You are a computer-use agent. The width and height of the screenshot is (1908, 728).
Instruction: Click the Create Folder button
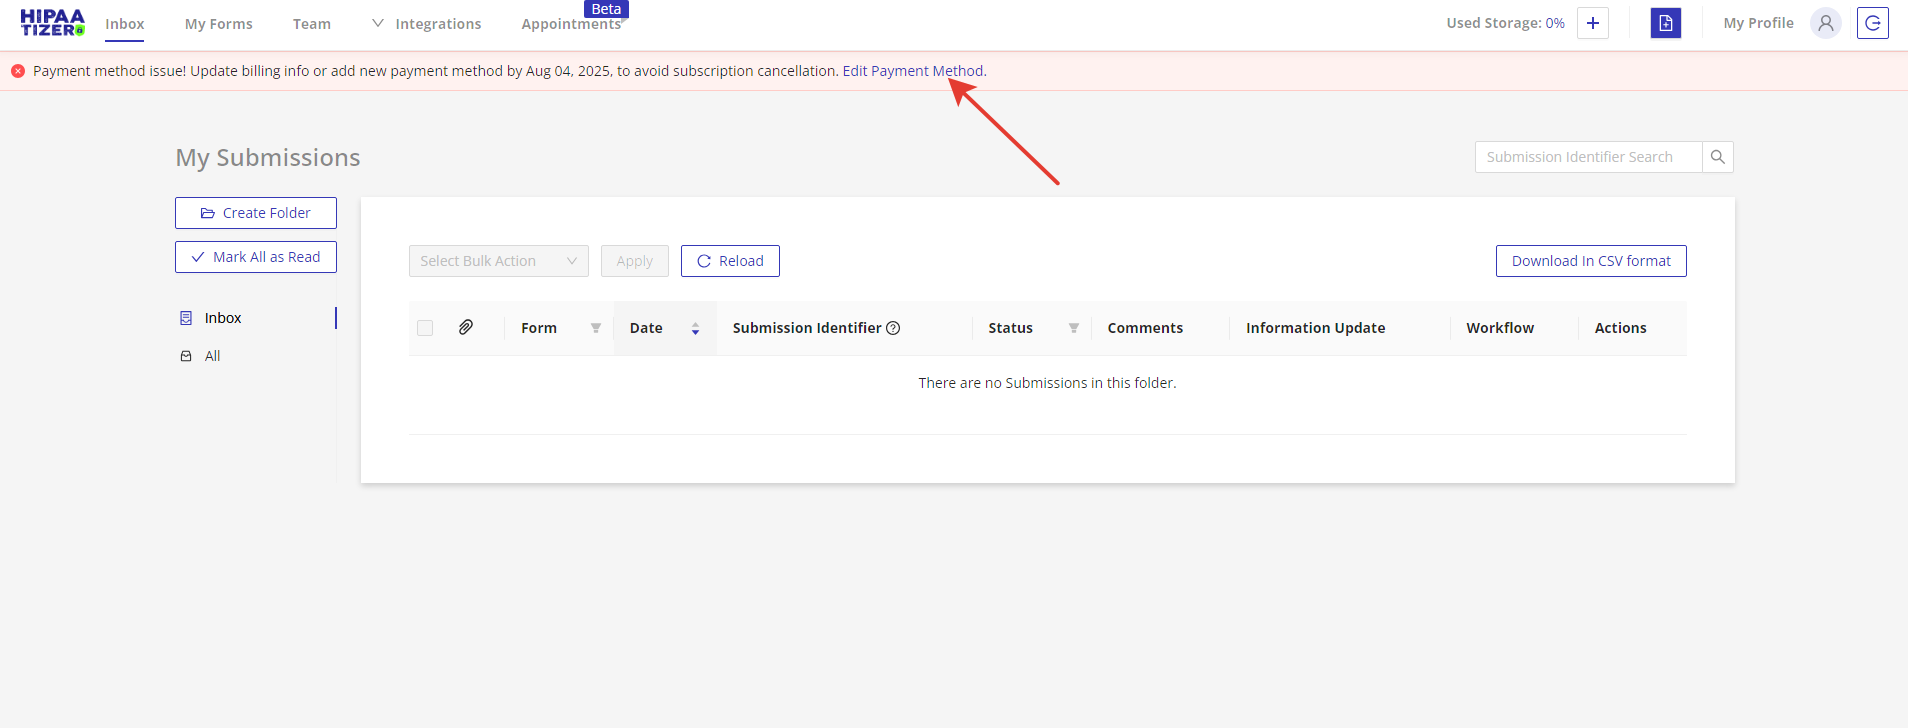(x=256, y=213)
